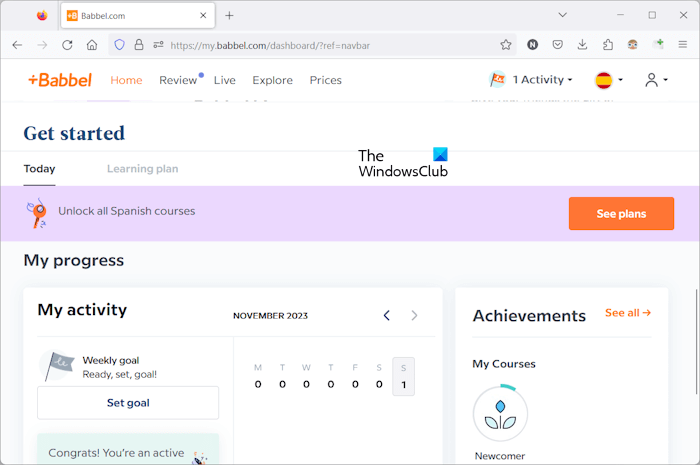Open the site permissions icon in address bar

(x=158, y=45)
